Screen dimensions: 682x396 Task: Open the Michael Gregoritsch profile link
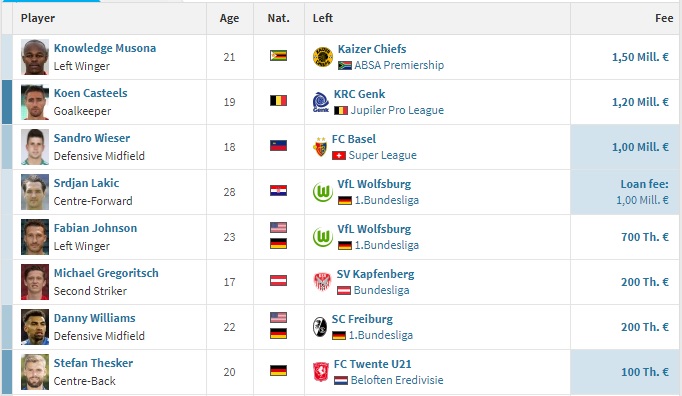point(106,273)
